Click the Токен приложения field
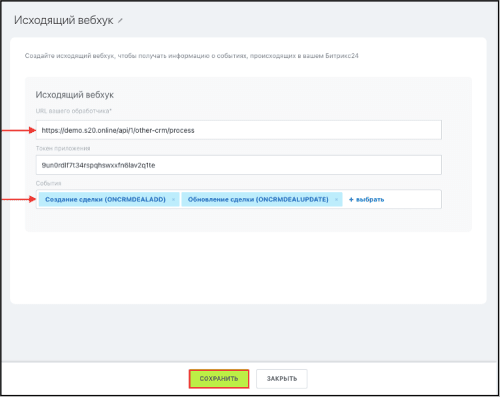This screenshot has height=397, width=500. click(x=239, y=165)
